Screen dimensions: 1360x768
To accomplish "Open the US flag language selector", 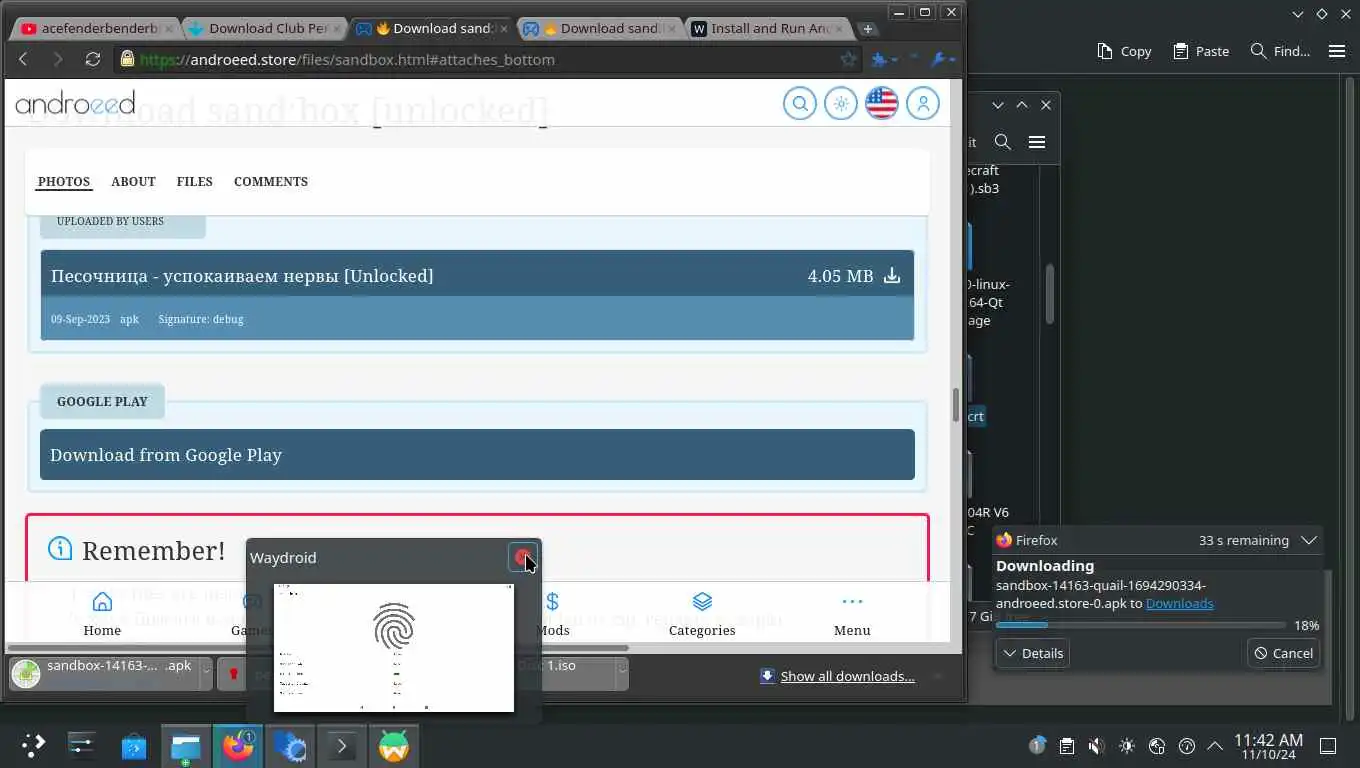I will tap(882, 103).
